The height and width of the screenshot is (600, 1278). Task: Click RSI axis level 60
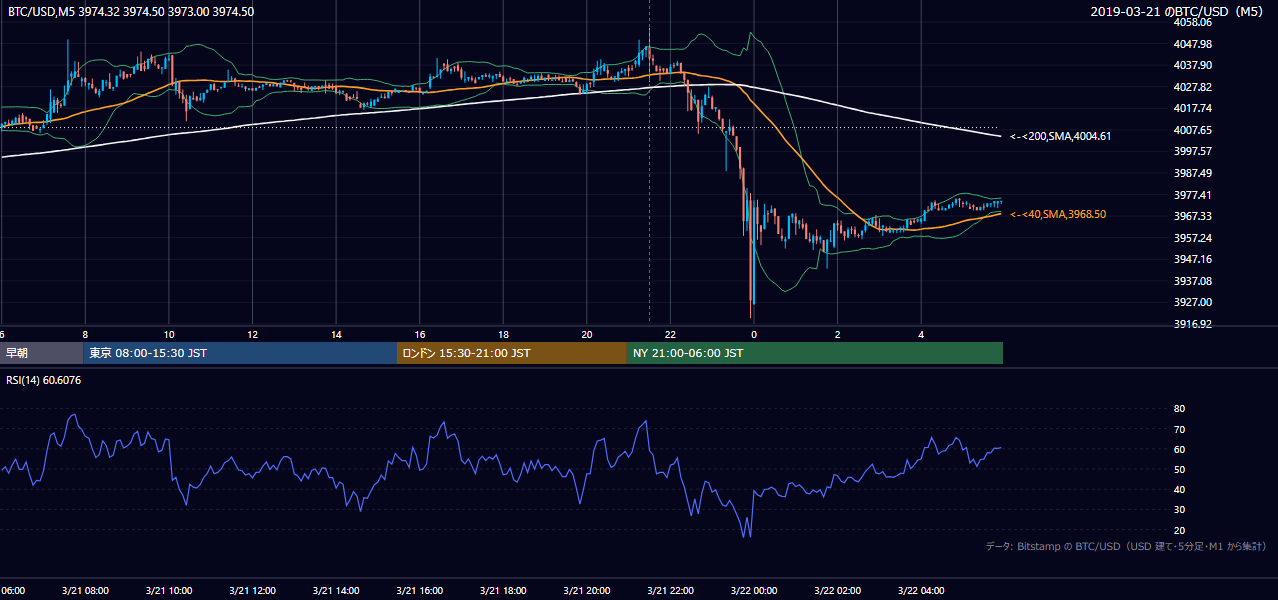(x=1179, y=449)
